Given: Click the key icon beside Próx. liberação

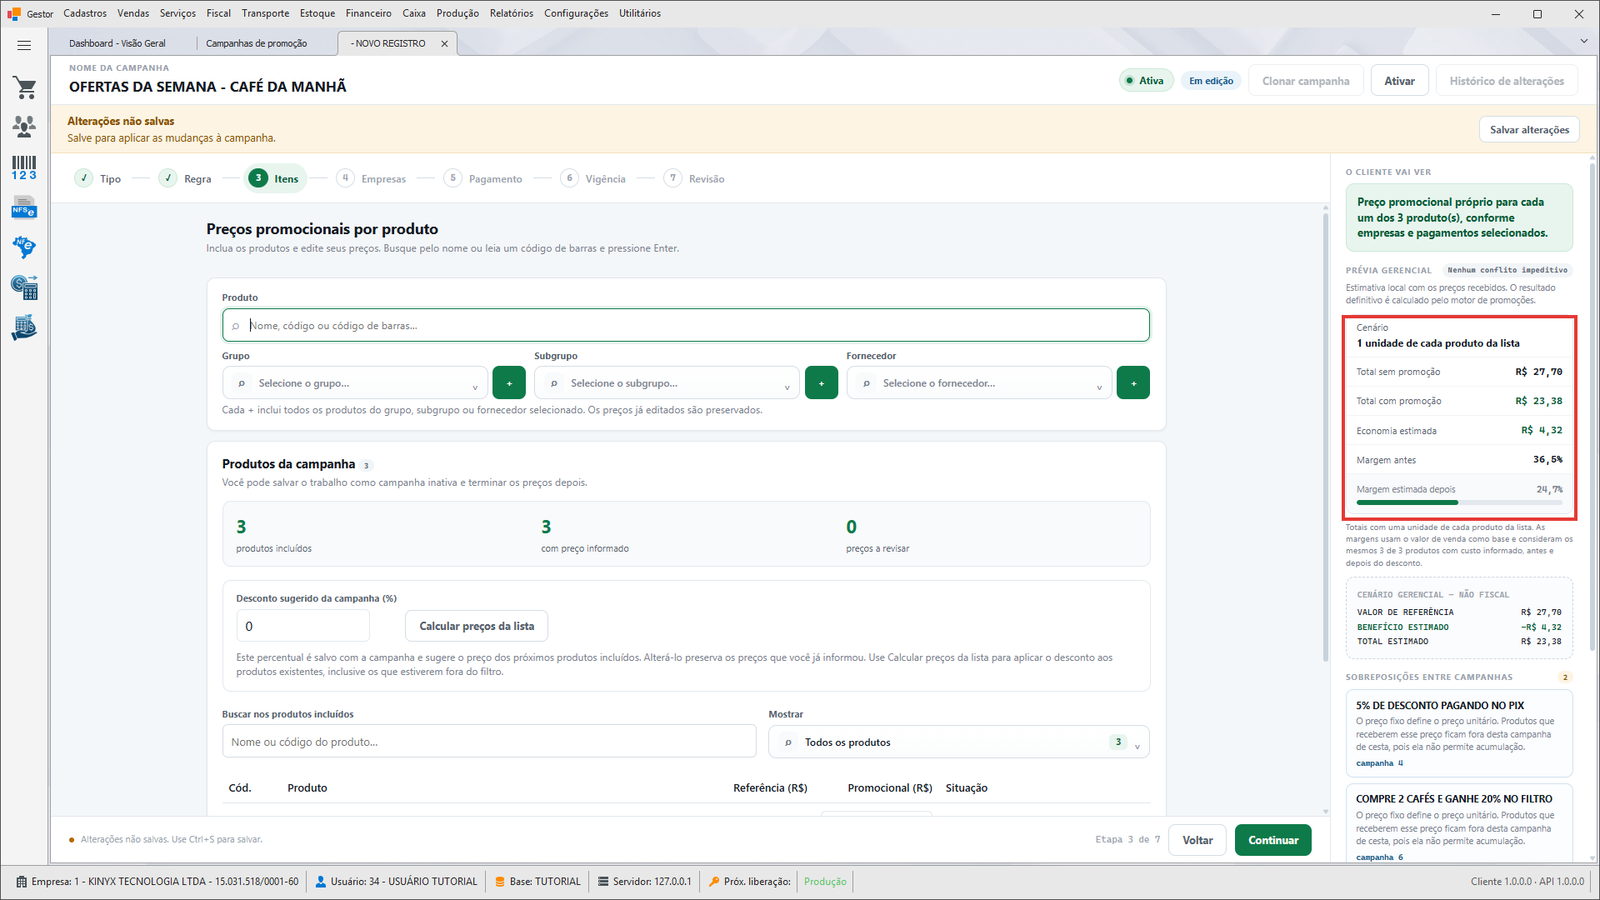Looking at the screenshot, I should click(x=714, y=882).
